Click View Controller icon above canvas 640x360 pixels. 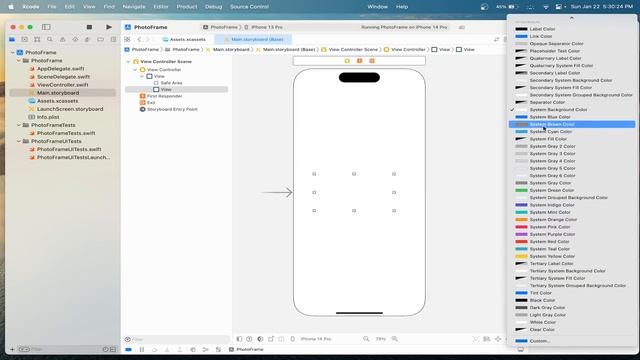[x=347, y=61]
